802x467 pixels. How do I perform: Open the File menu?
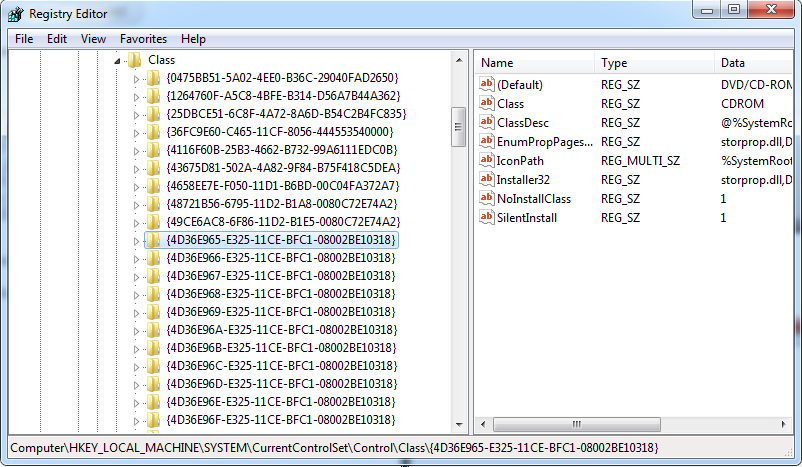point(24,39)
